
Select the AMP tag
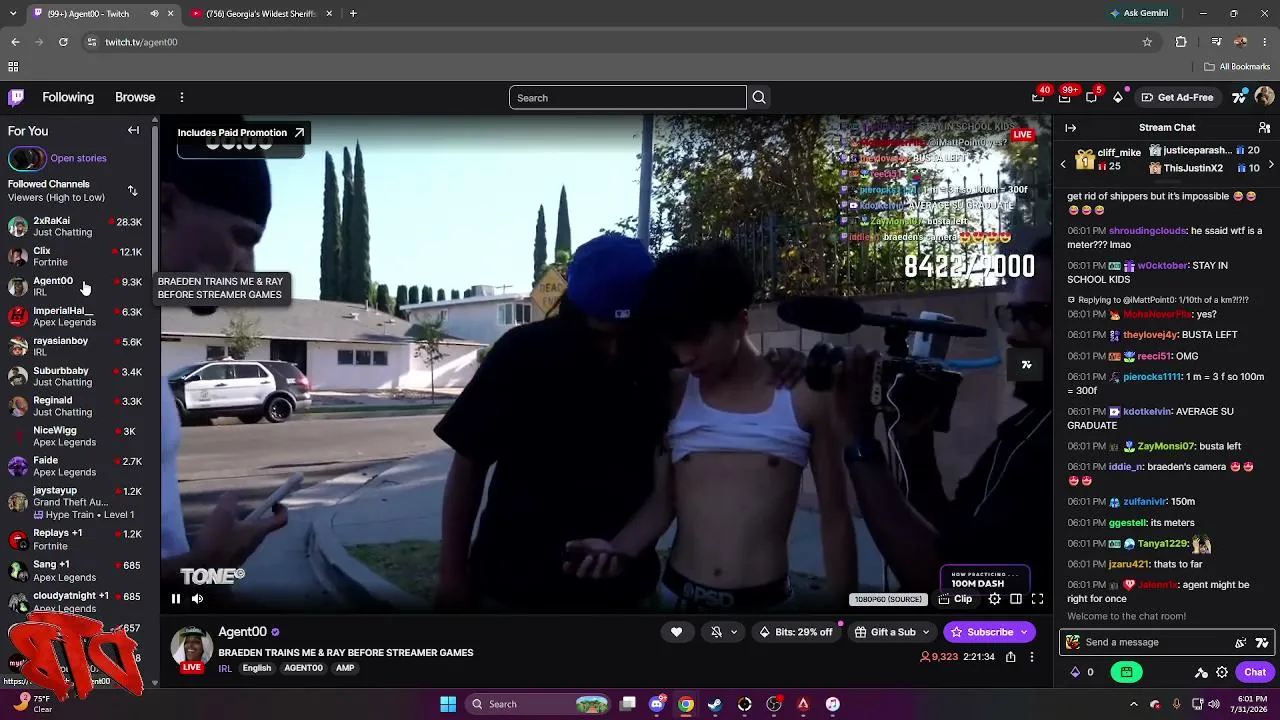345,668
